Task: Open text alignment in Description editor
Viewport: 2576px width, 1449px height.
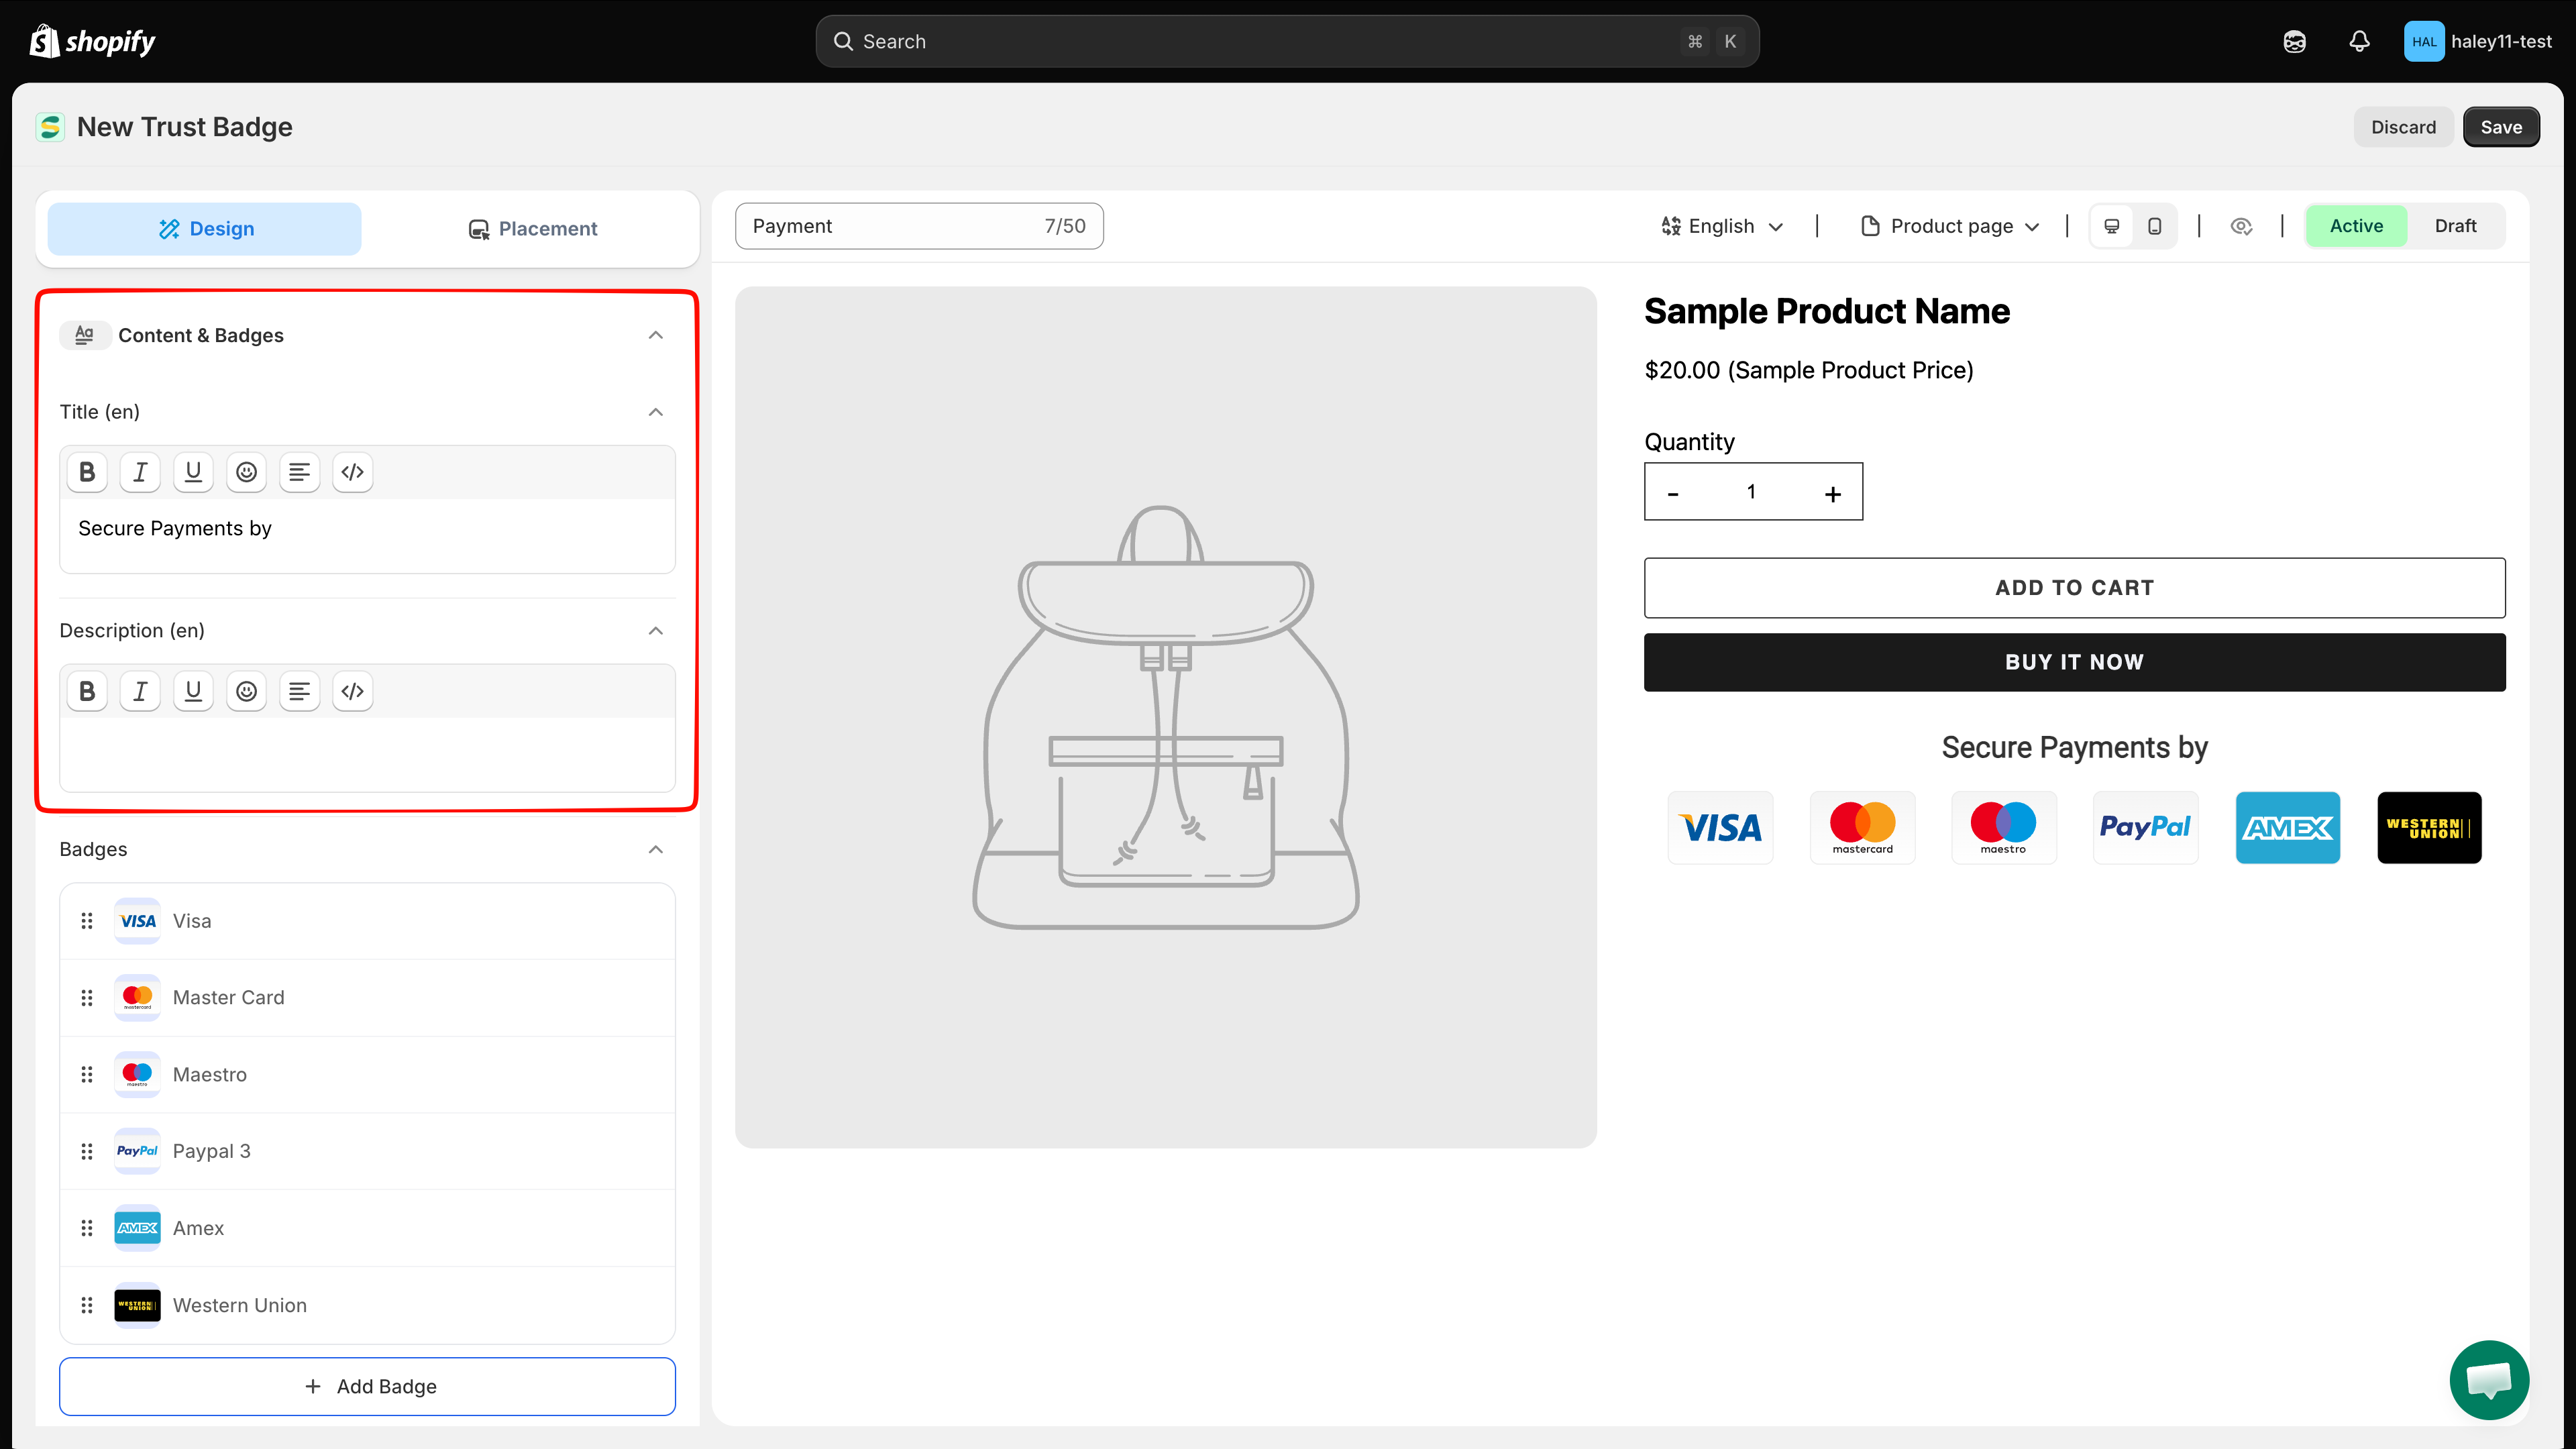Action: tap(299, 691)
